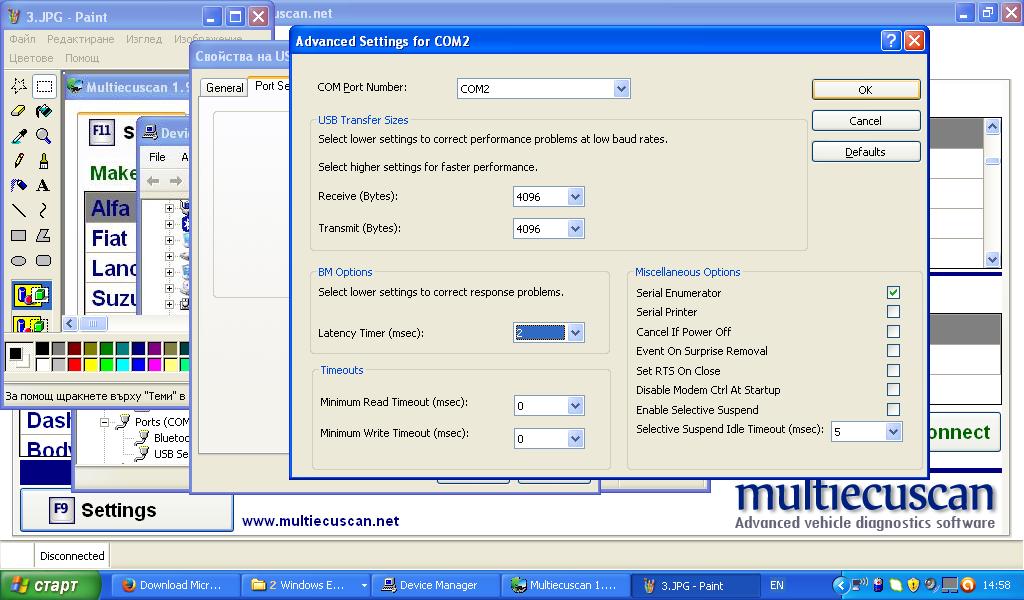Open Paint's Файл menu

pos(22,39)
